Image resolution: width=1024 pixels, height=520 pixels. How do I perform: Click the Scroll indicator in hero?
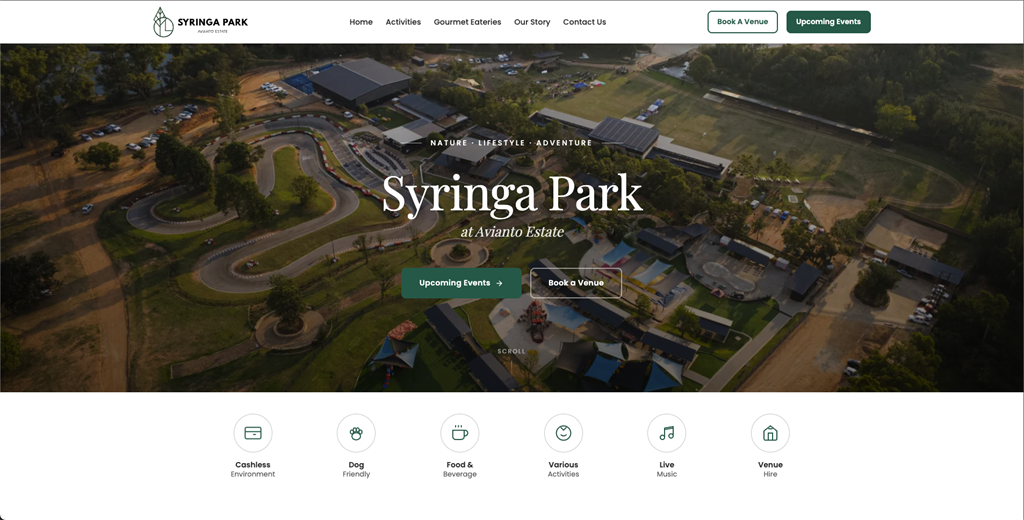(x=511, y=351)
